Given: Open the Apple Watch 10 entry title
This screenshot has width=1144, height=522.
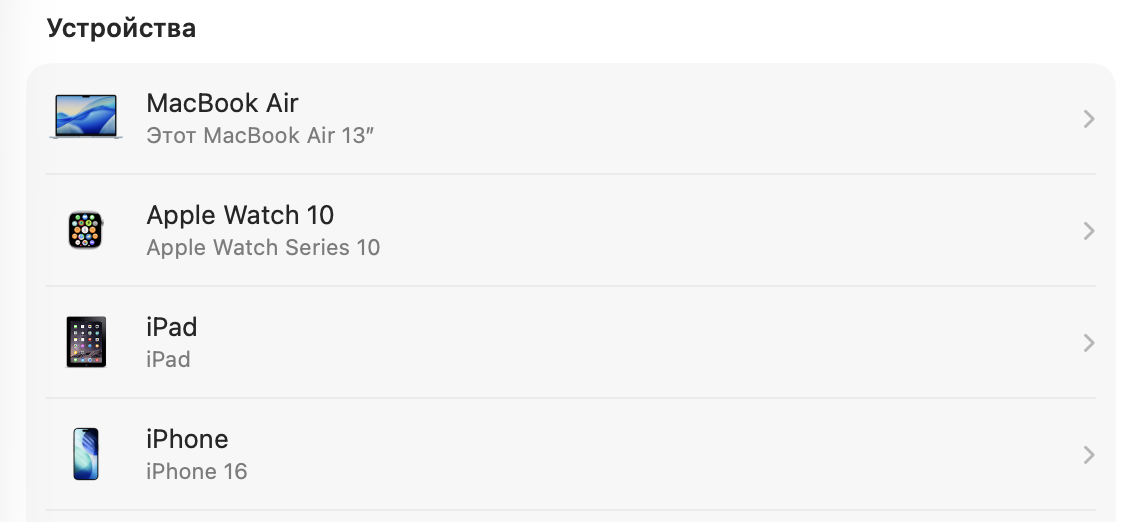Looking at the screenshot, I should pyautogui.click(x=240, y=215).
